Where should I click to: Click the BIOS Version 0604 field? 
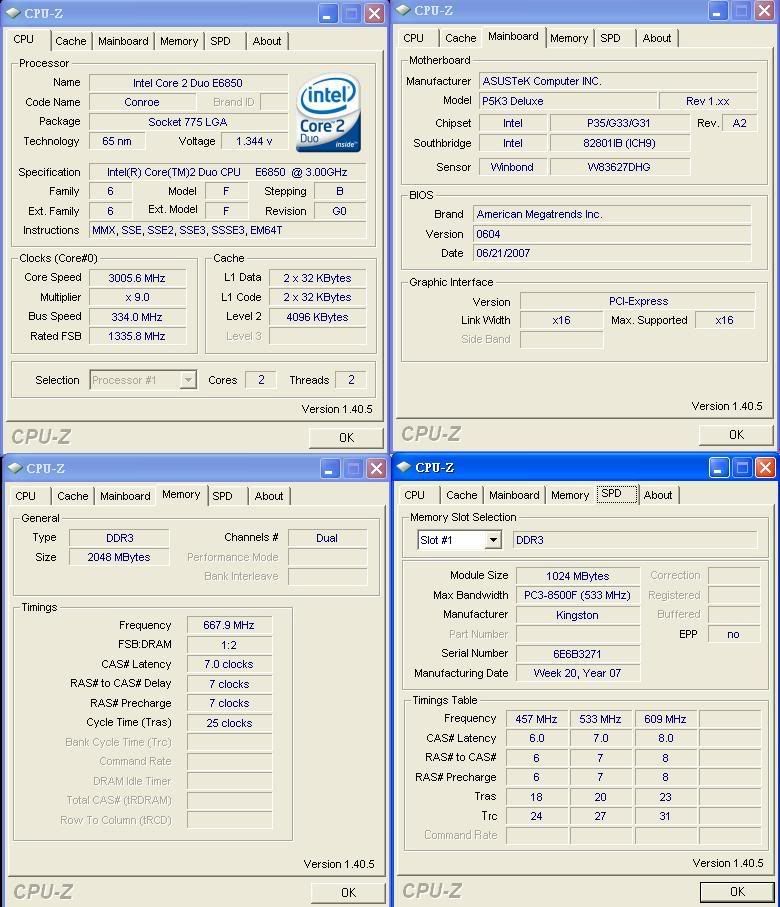tap(612, 234)
